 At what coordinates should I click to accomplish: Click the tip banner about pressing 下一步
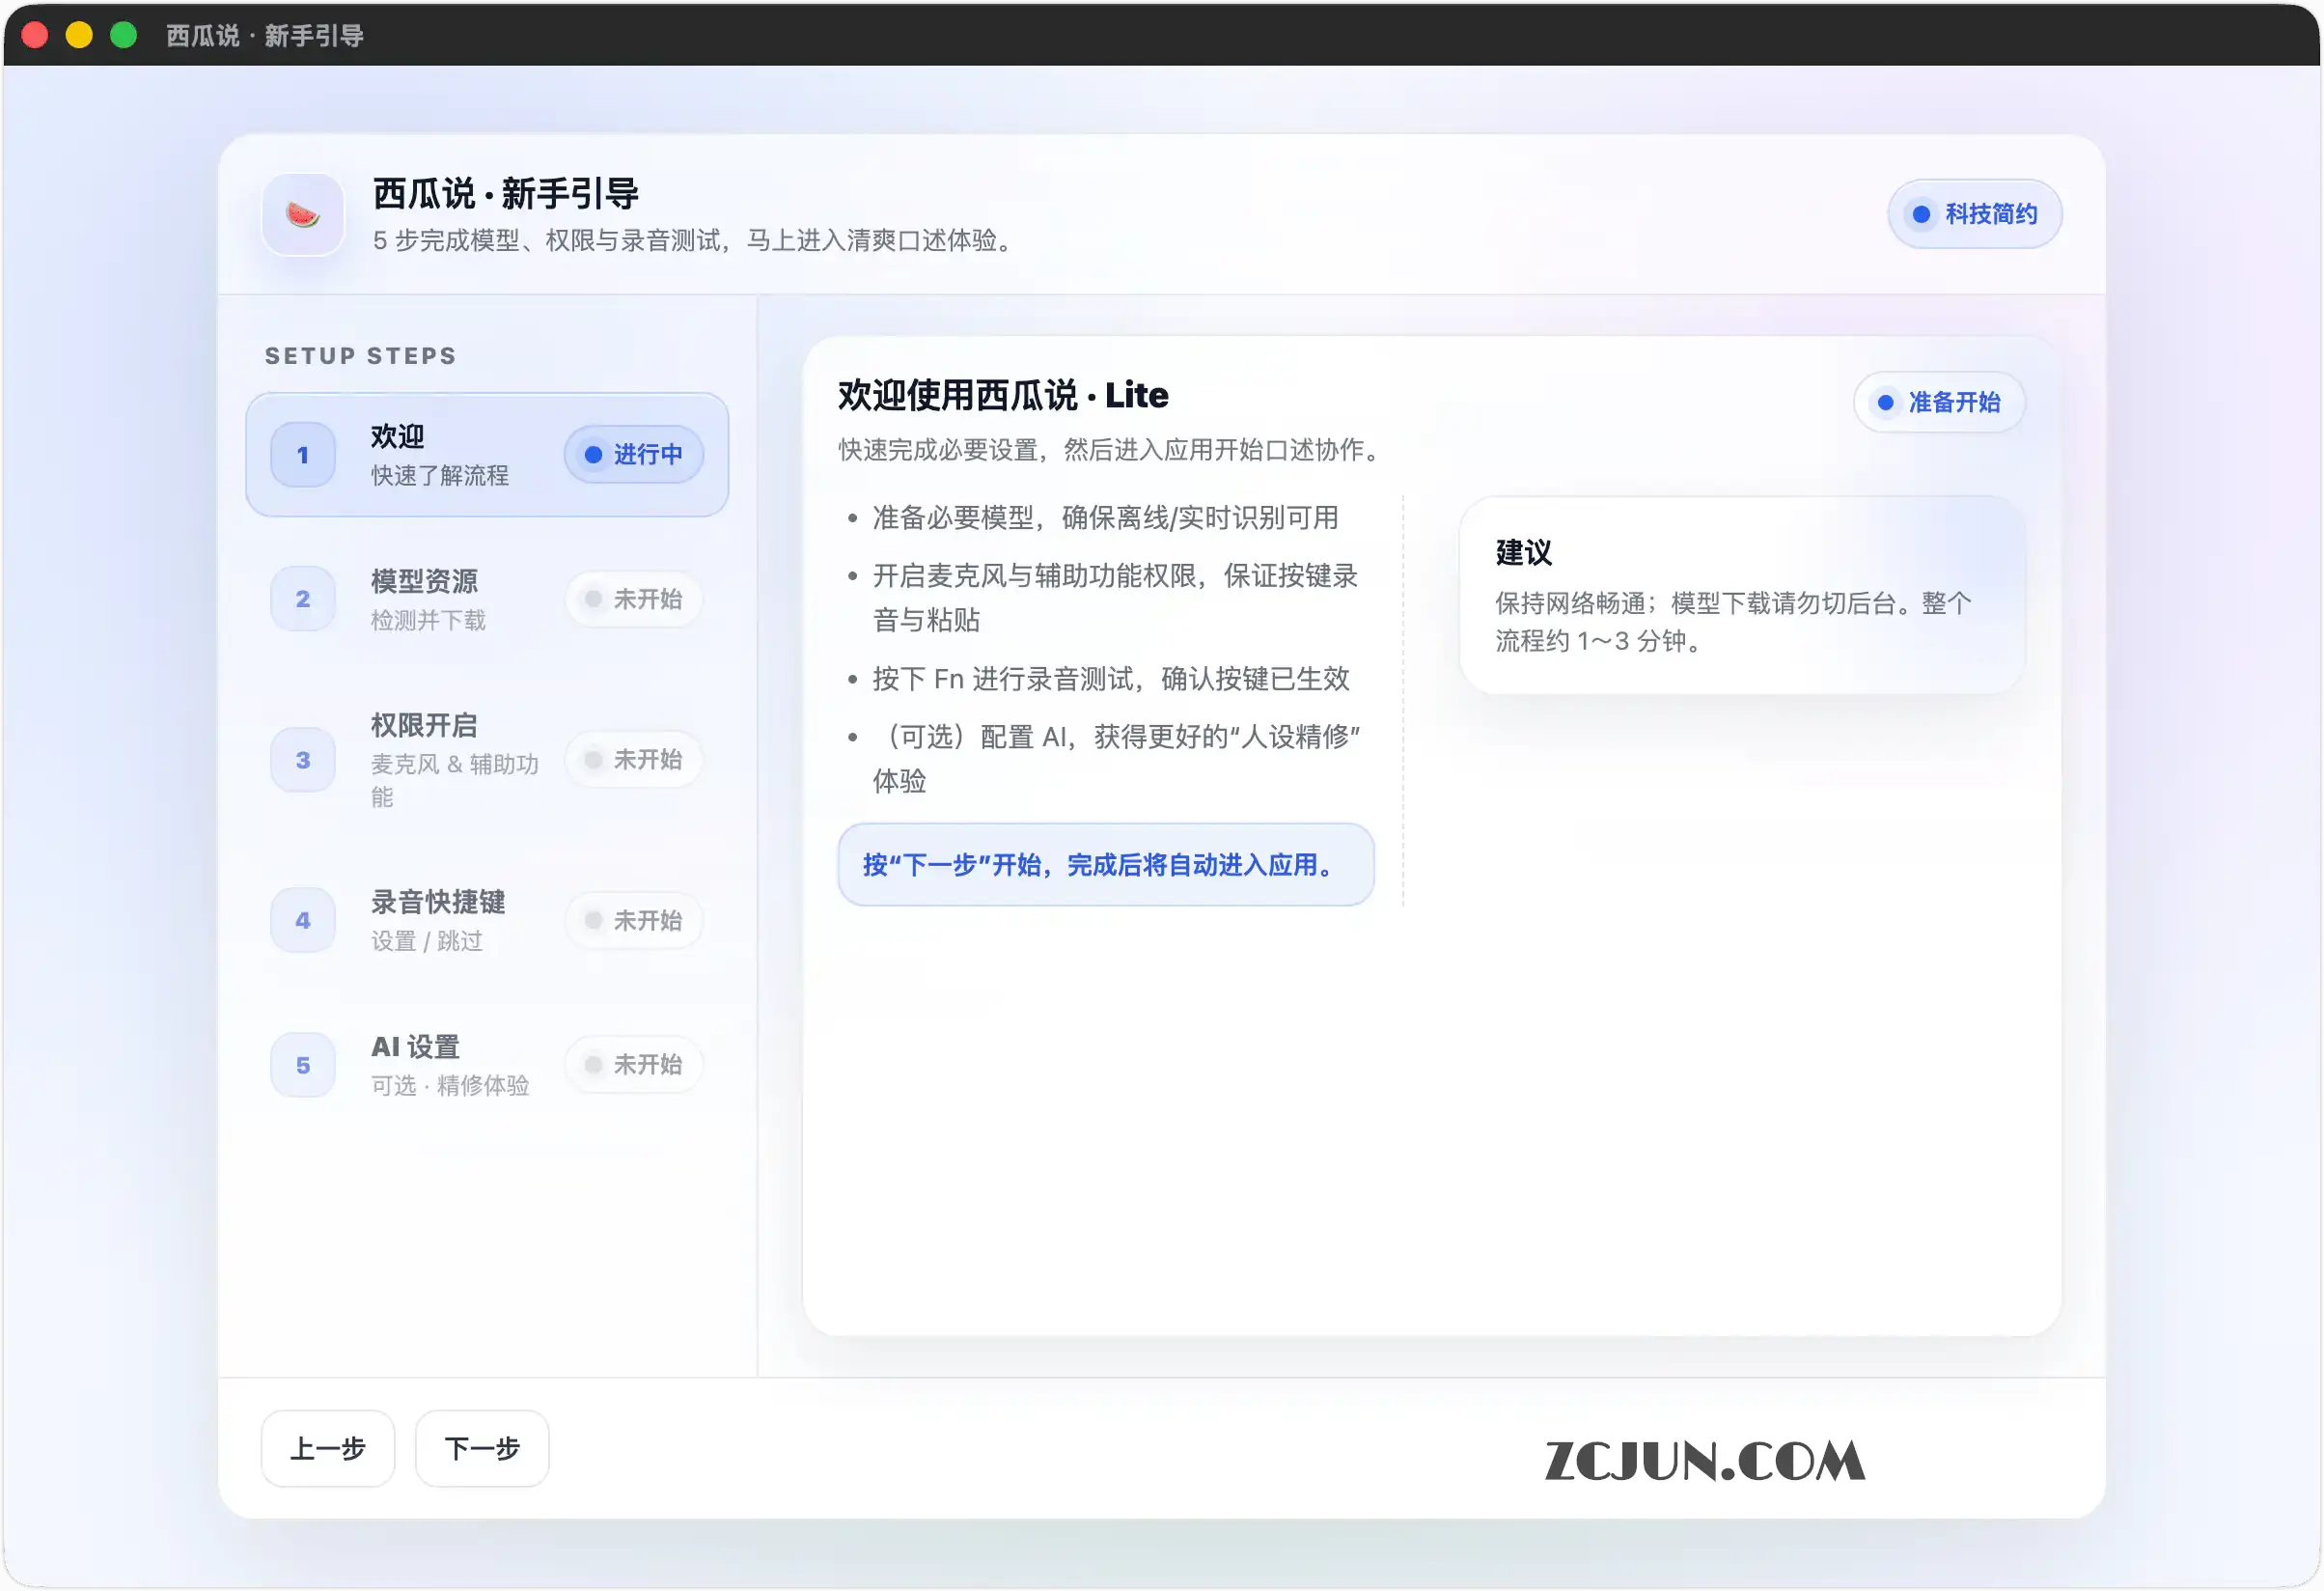click(1104, 865)
